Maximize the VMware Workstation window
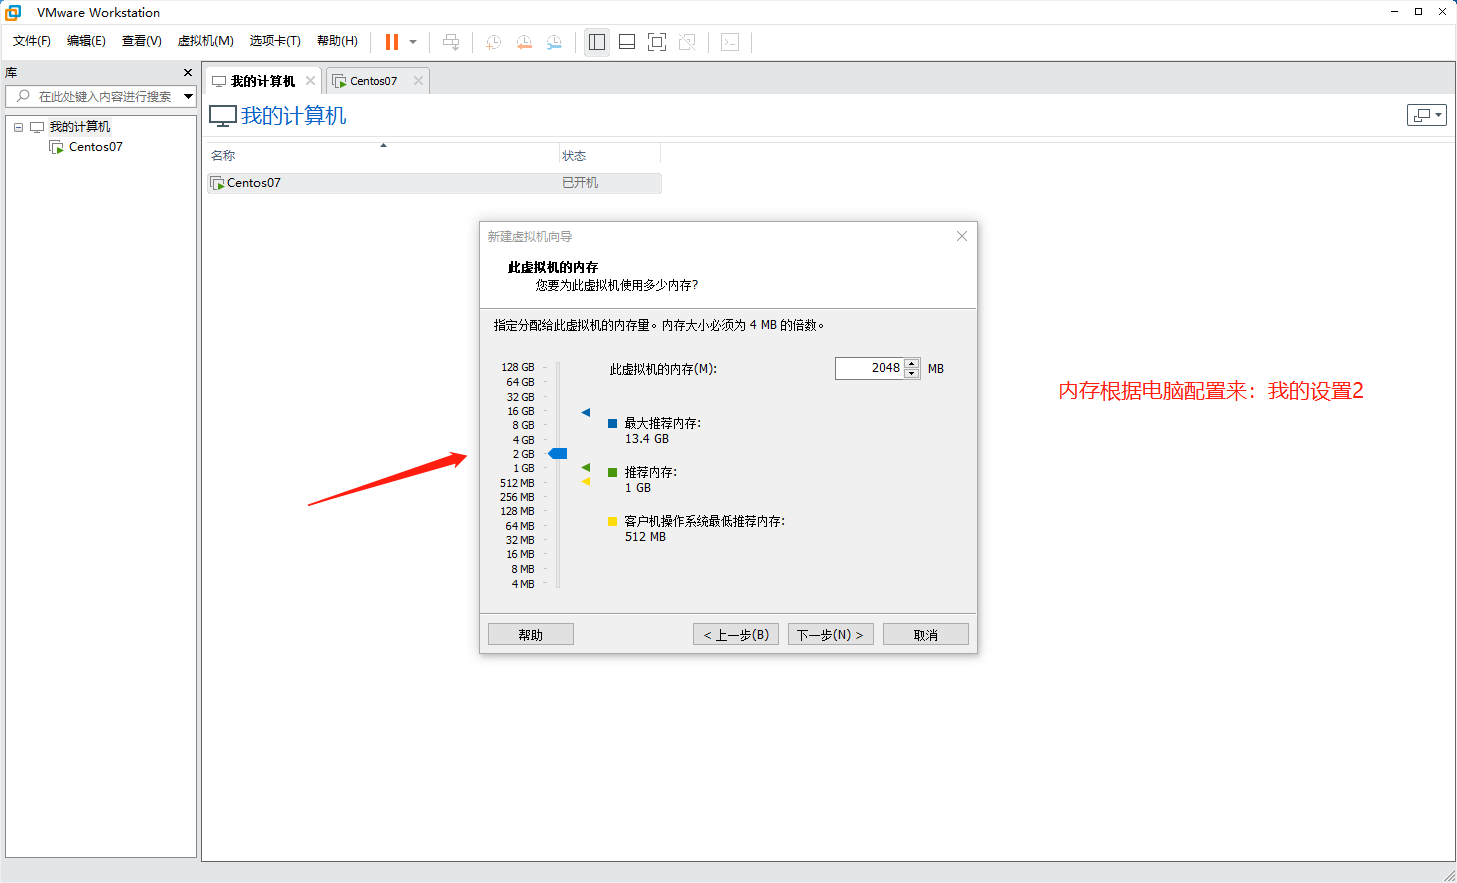 click(x=1418, y=12)
